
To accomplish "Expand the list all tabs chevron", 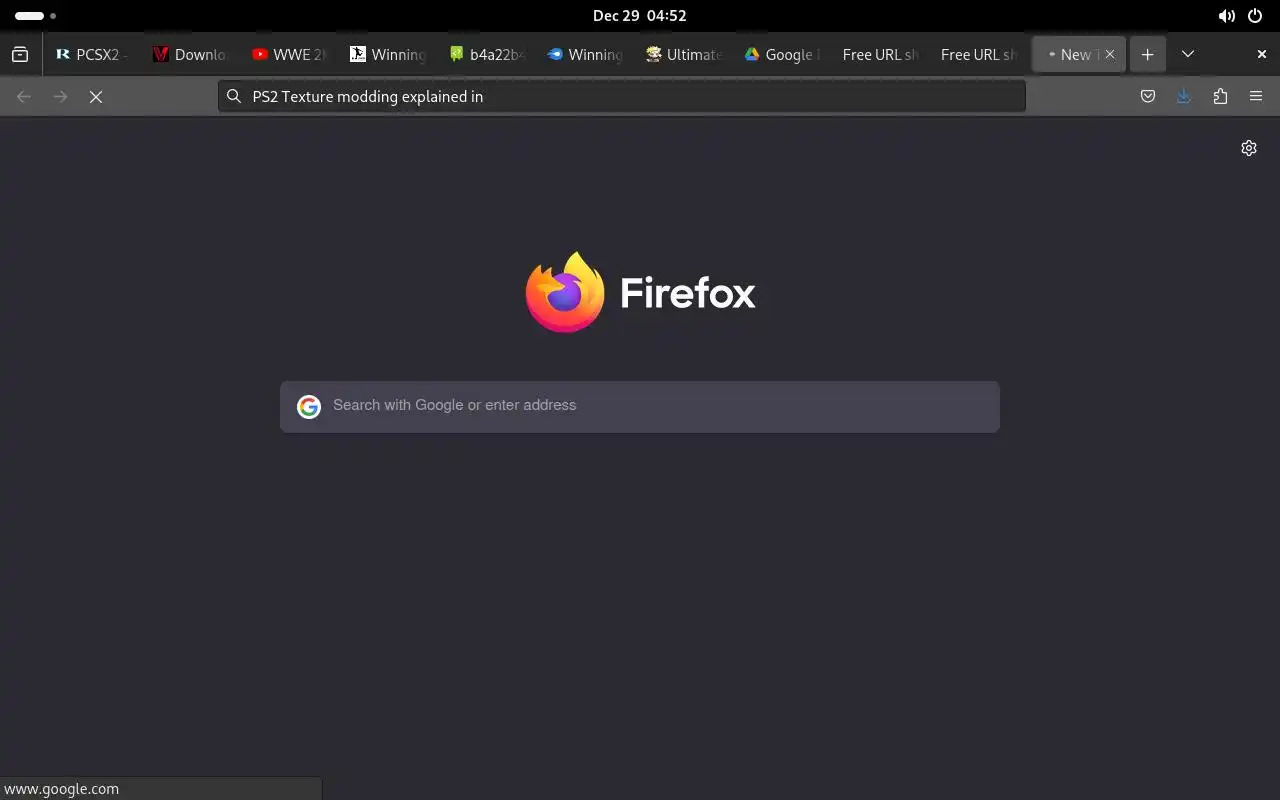I will (1188, 55).
